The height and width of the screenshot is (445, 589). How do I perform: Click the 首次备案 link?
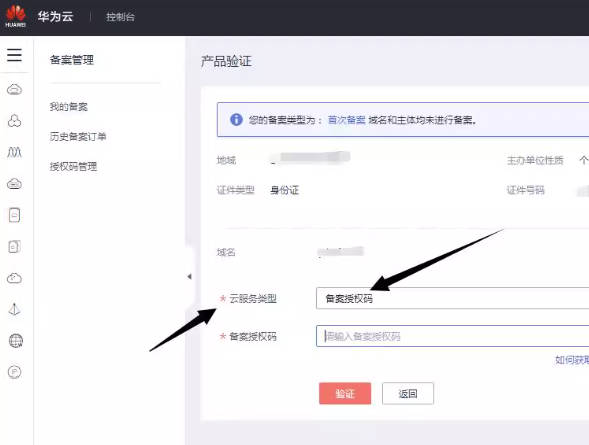(346, 120)
